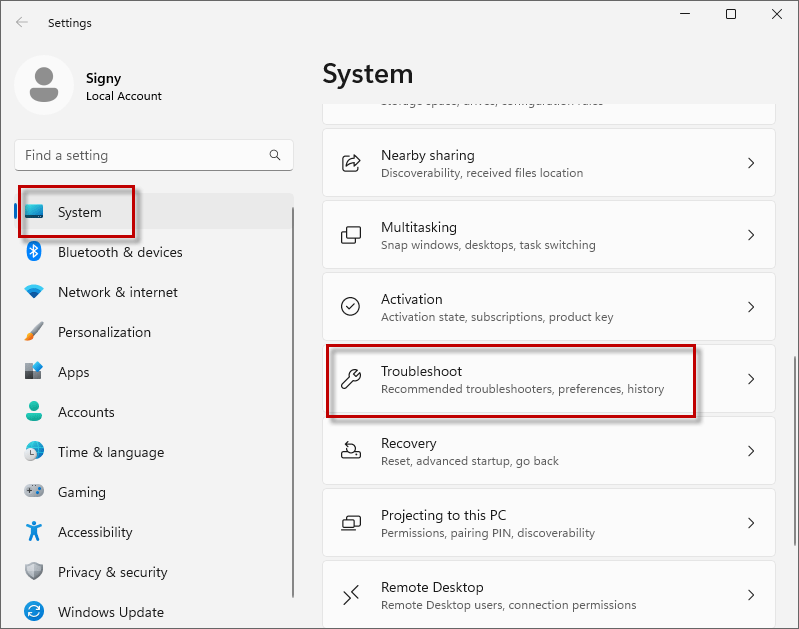Image resolution: width=799 pixels, height=629 pixels.
Task: Open Multitasking via its right chevron
Action: click(751, 235)
